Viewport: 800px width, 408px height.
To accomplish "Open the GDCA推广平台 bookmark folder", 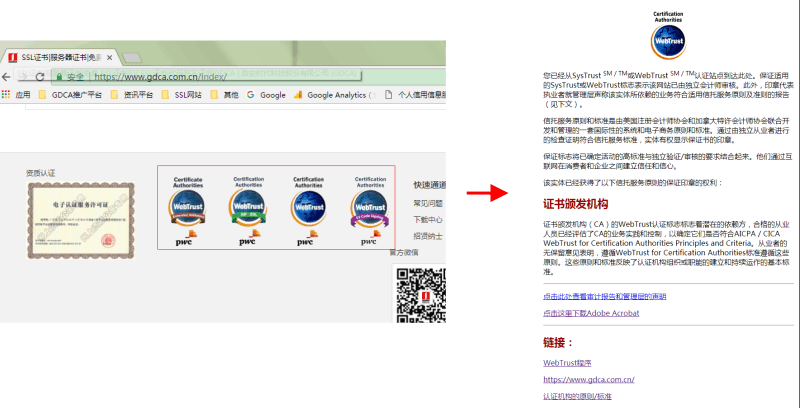I will pos(70,95).
